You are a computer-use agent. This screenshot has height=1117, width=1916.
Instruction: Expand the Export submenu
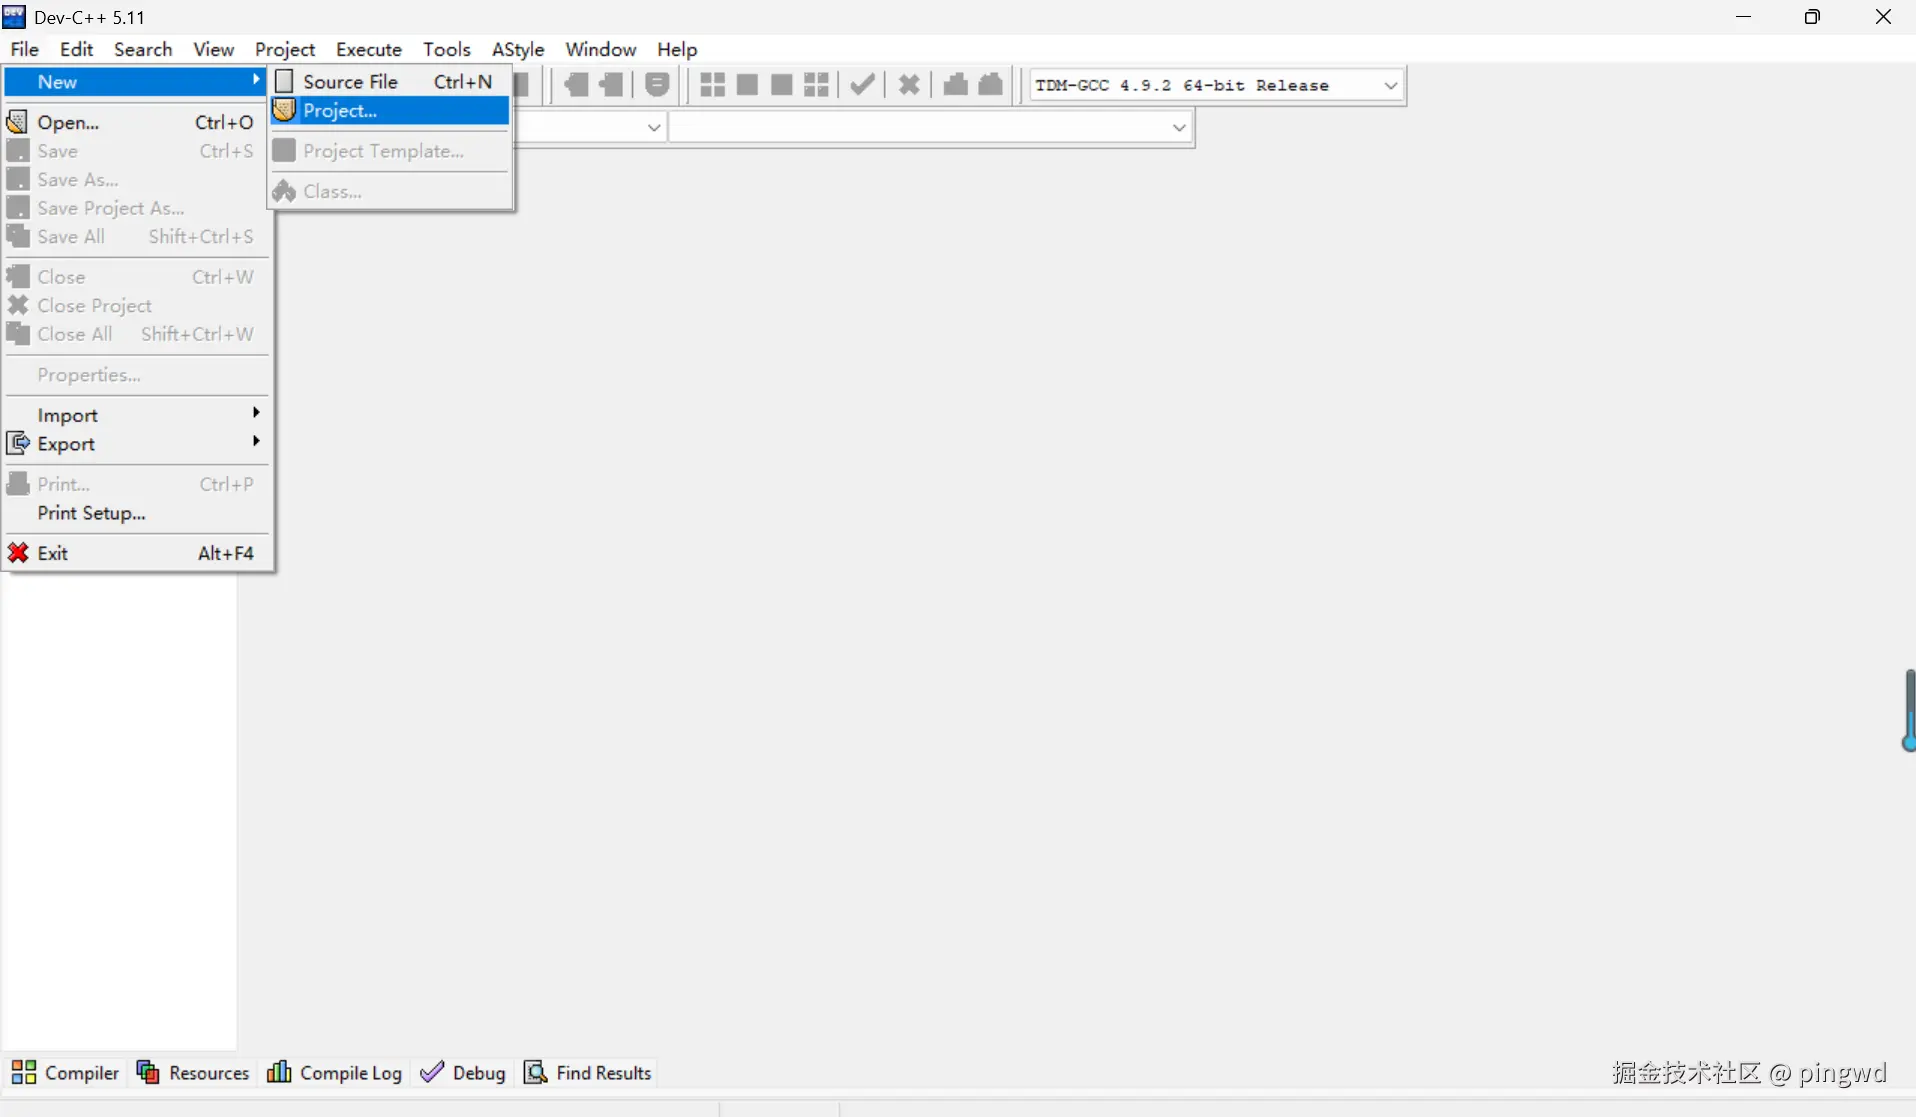(137, 444)
